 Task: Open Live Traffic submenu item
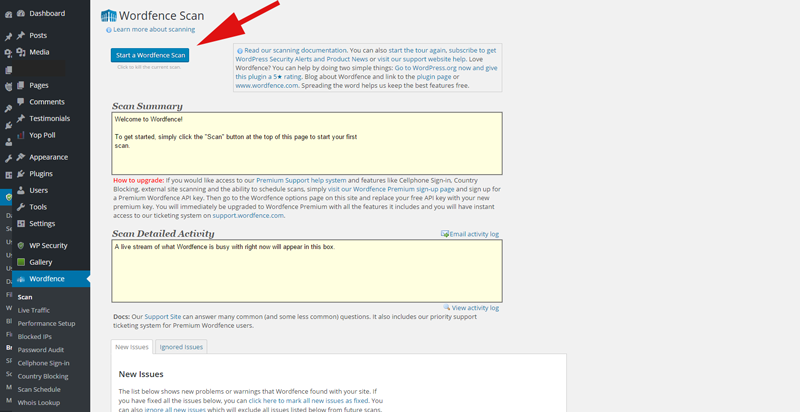[x=34, y=310]
